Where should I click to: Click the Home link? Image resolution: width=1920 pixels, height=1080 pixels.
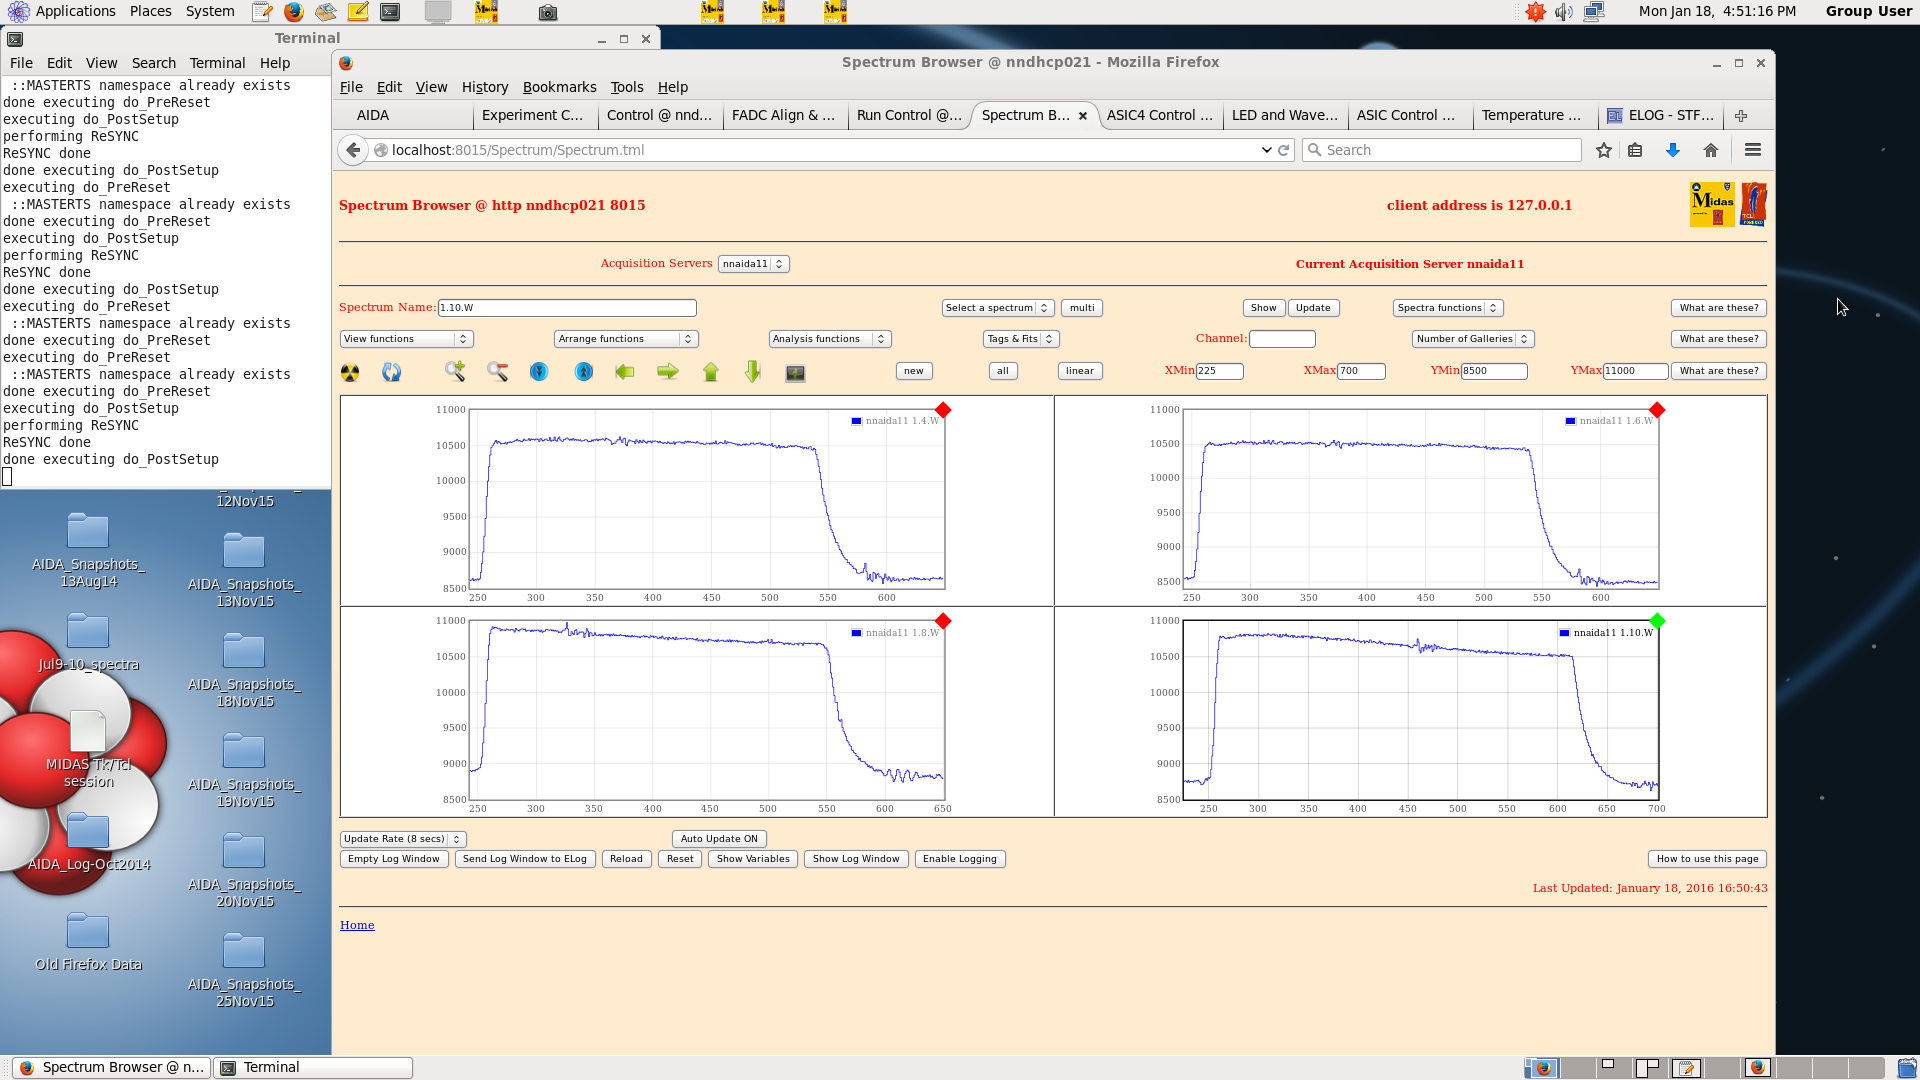(357, 925)
